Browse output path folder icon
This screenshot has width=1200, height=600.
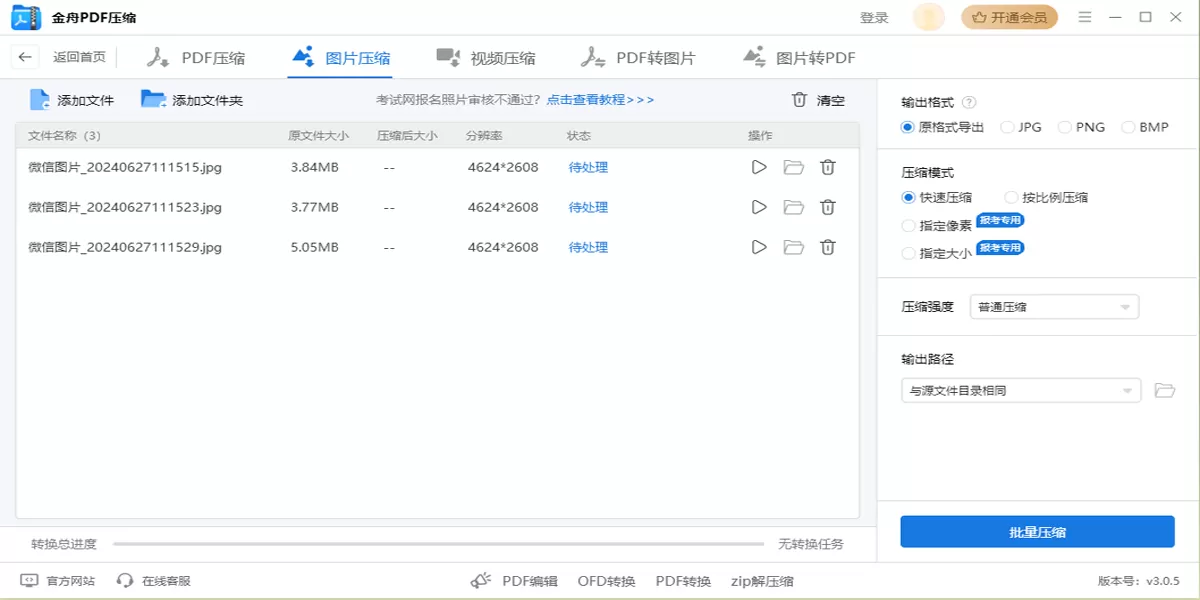pos(1164,390)
